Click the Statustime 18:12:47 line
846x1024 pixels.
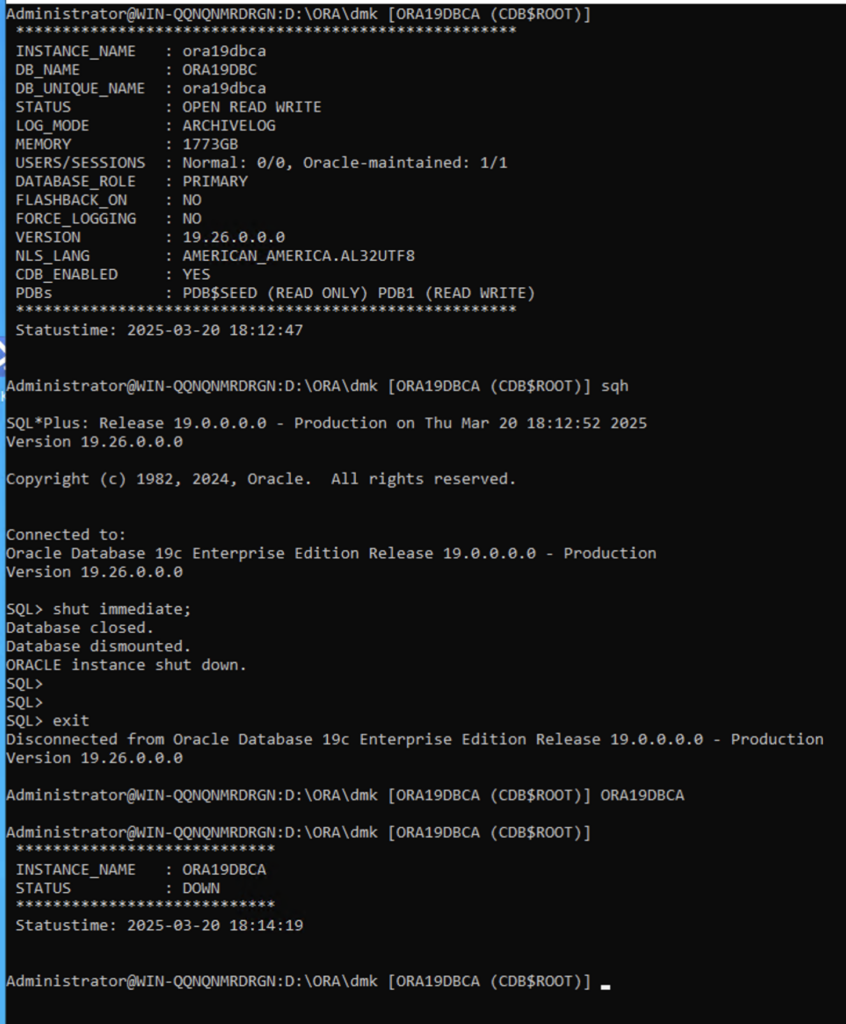click(x=159, y=330)
